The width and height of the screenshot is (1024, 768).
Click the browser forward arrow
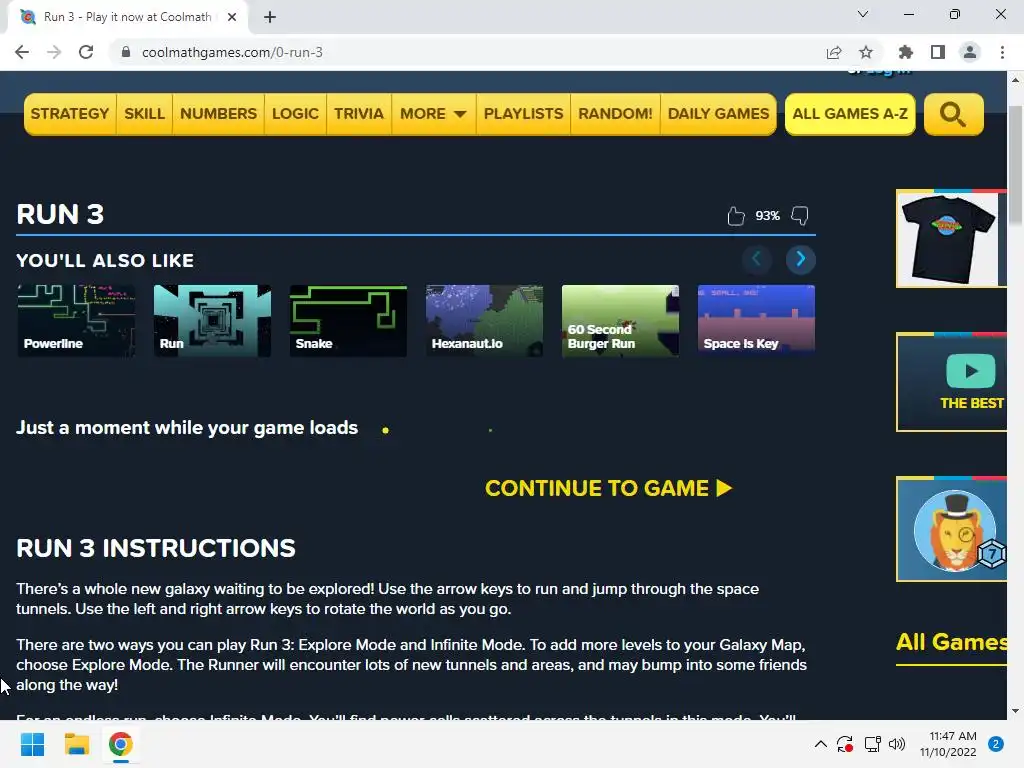coord(54,52)
